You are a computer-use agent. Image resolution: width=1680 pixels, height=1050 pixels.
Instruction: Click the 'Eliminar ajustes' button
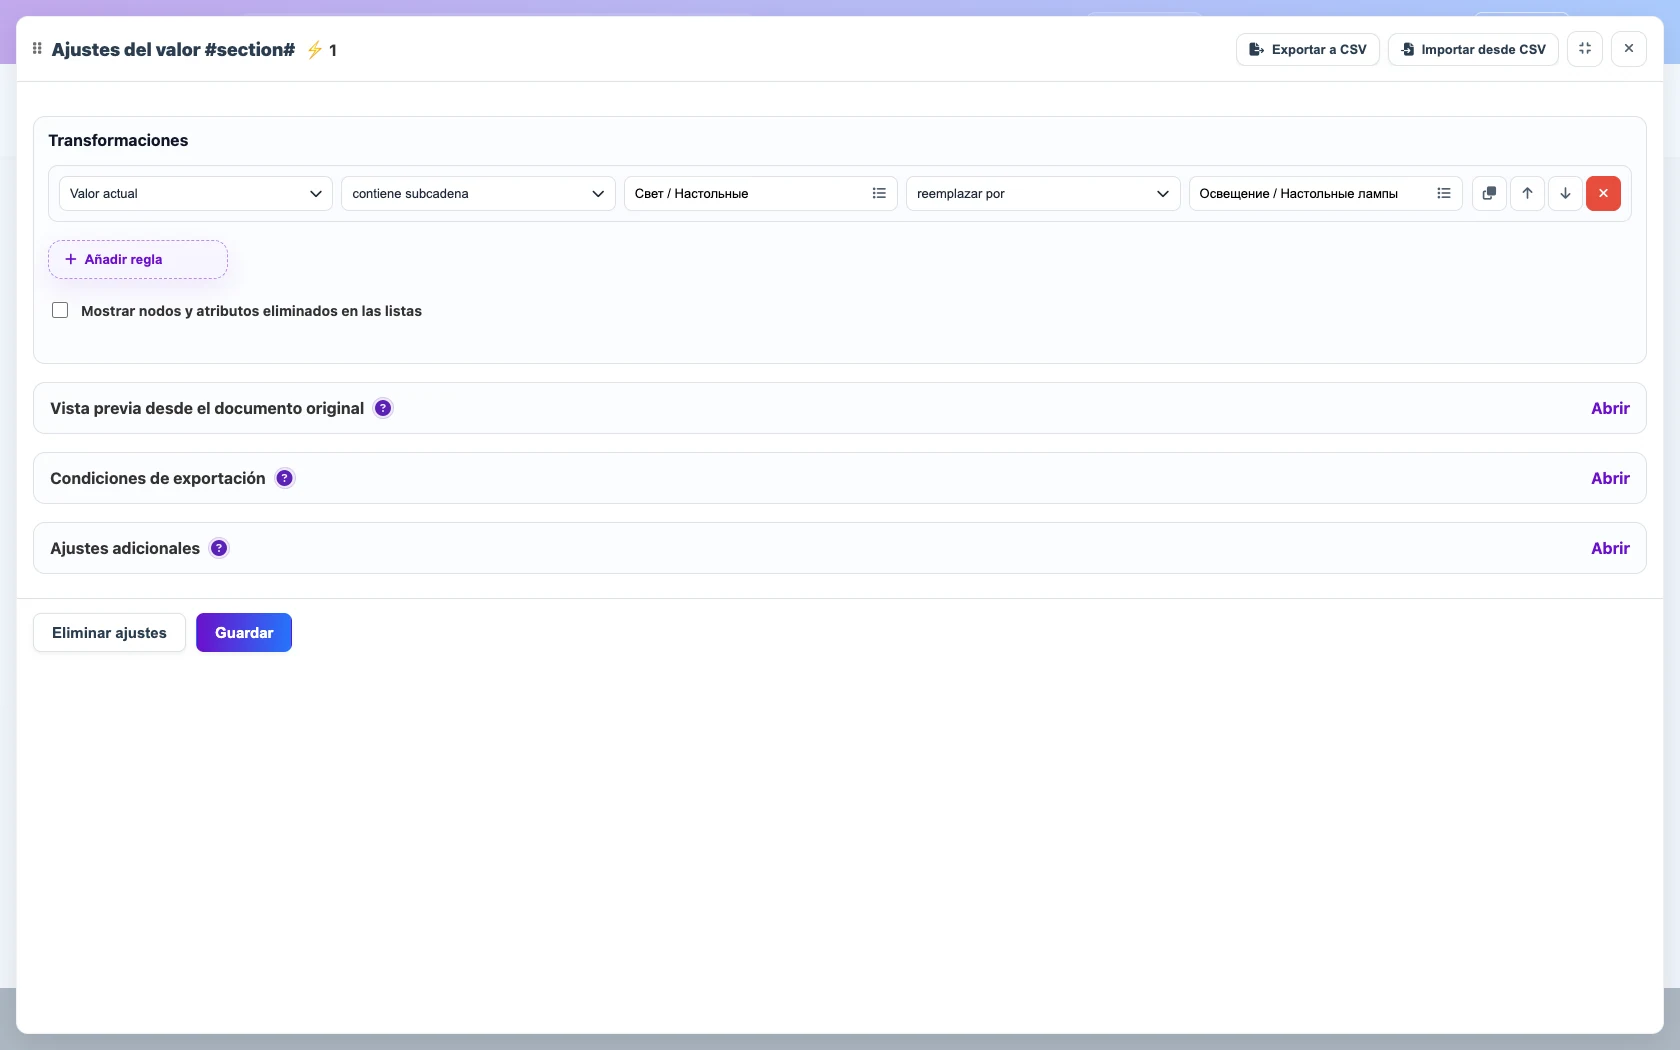(109, 633)
